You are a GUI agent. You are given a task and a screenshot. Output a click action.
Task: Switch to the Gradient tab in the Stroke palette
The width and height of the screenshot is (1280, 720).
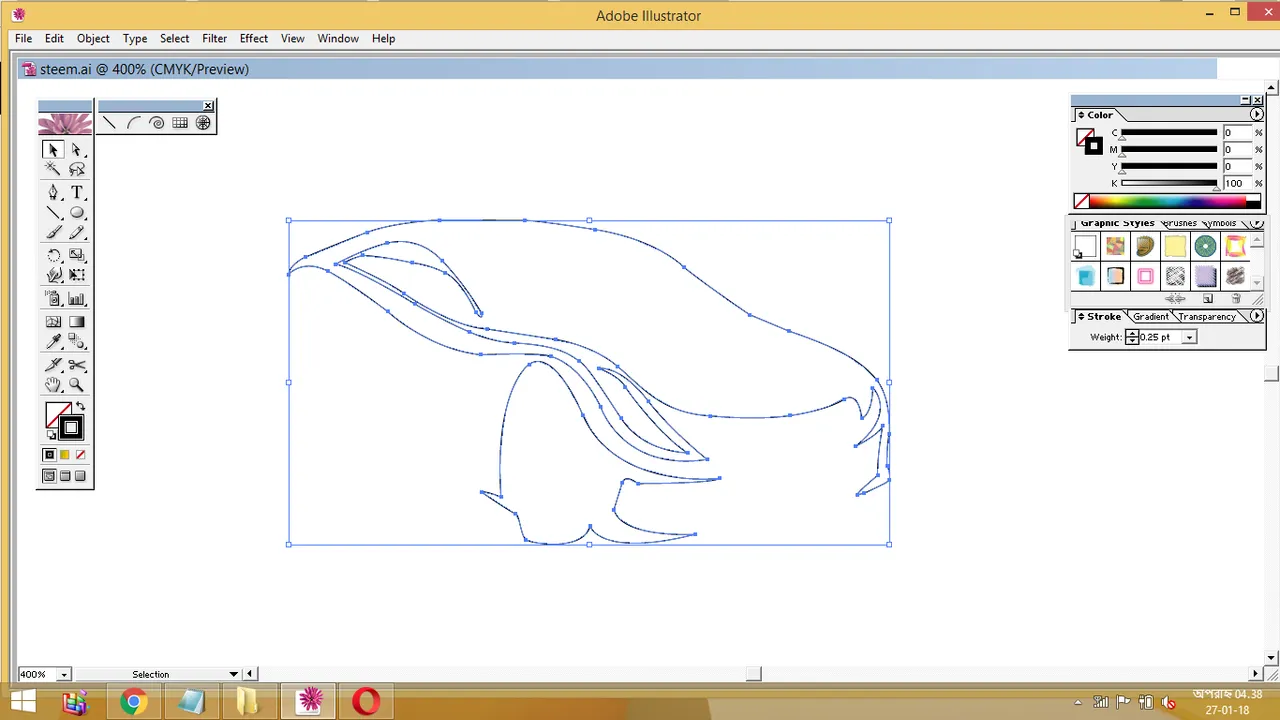(1151, 316)
